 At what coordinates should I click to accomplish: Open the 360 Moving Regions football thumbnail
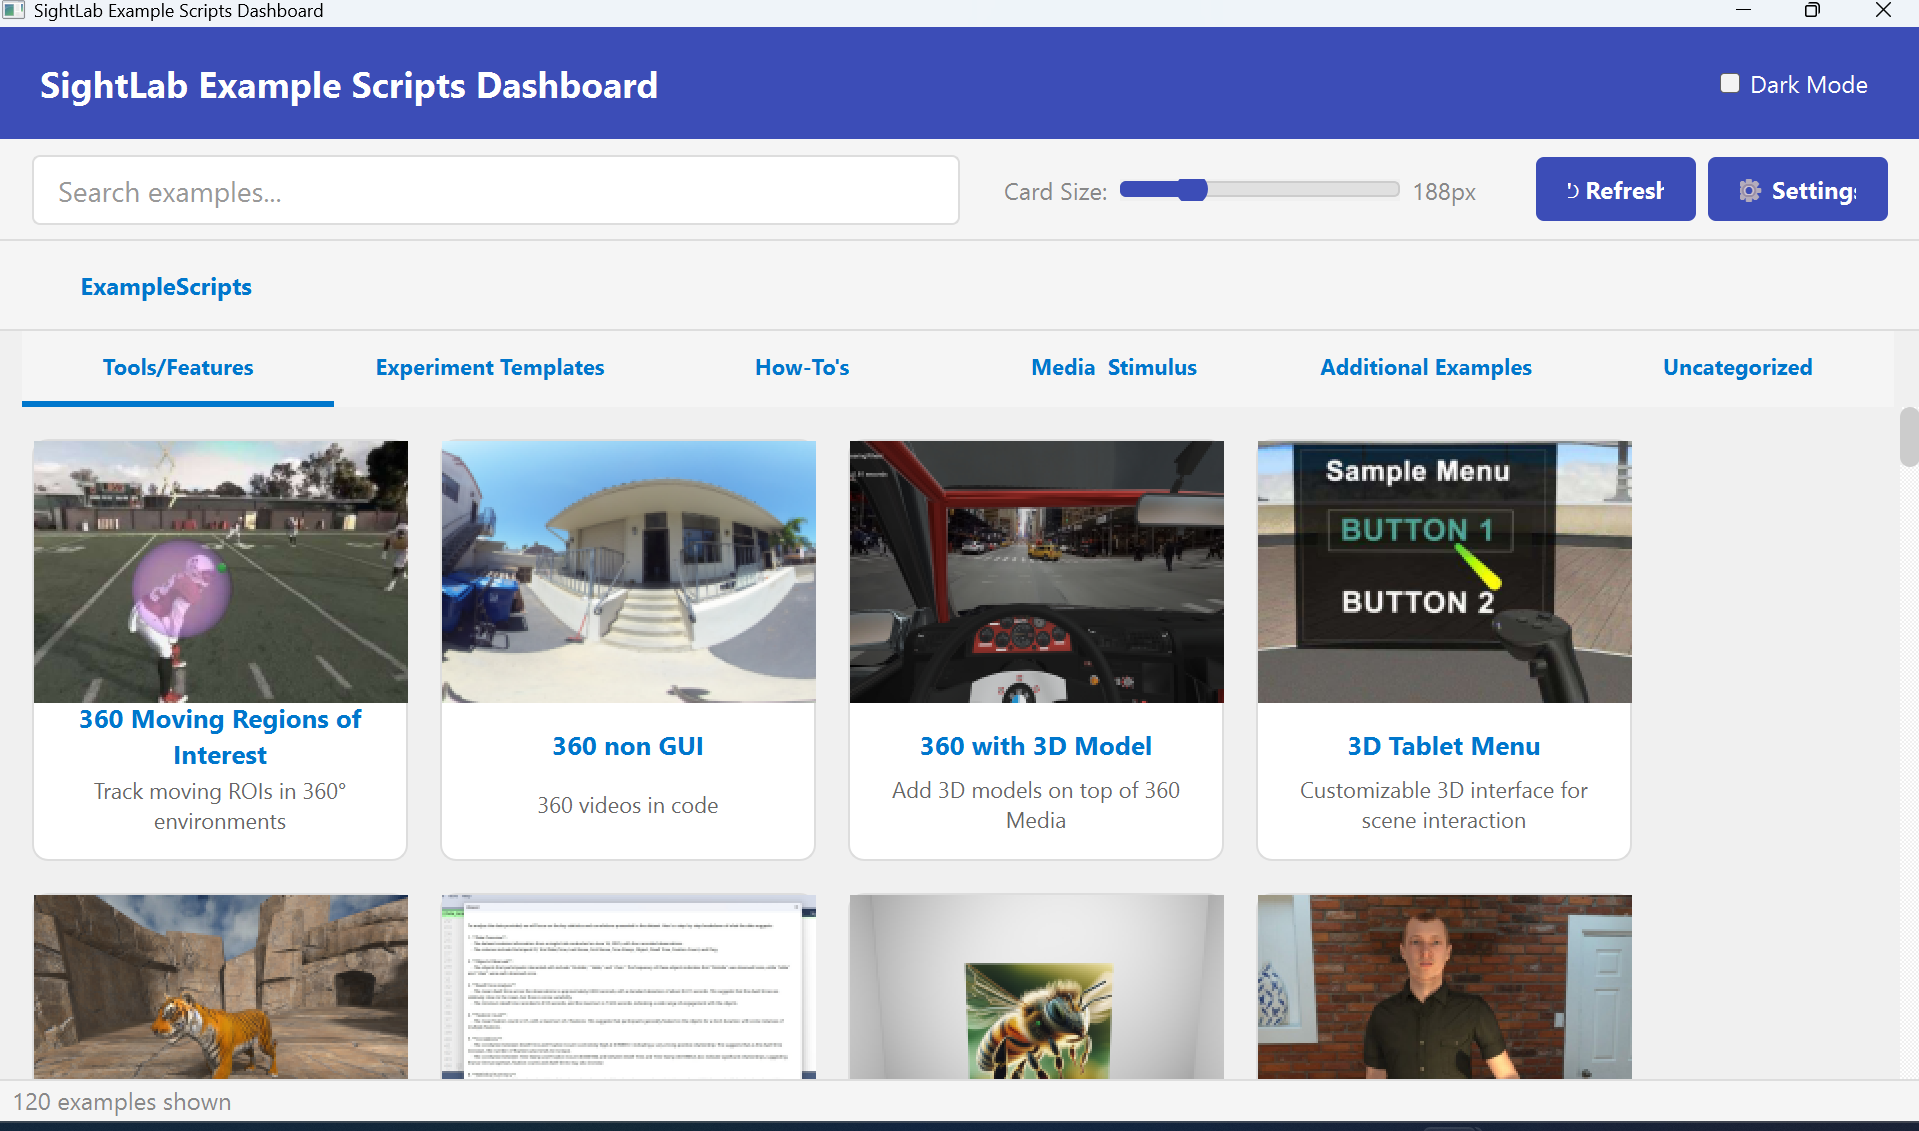[x=220, y=572]
